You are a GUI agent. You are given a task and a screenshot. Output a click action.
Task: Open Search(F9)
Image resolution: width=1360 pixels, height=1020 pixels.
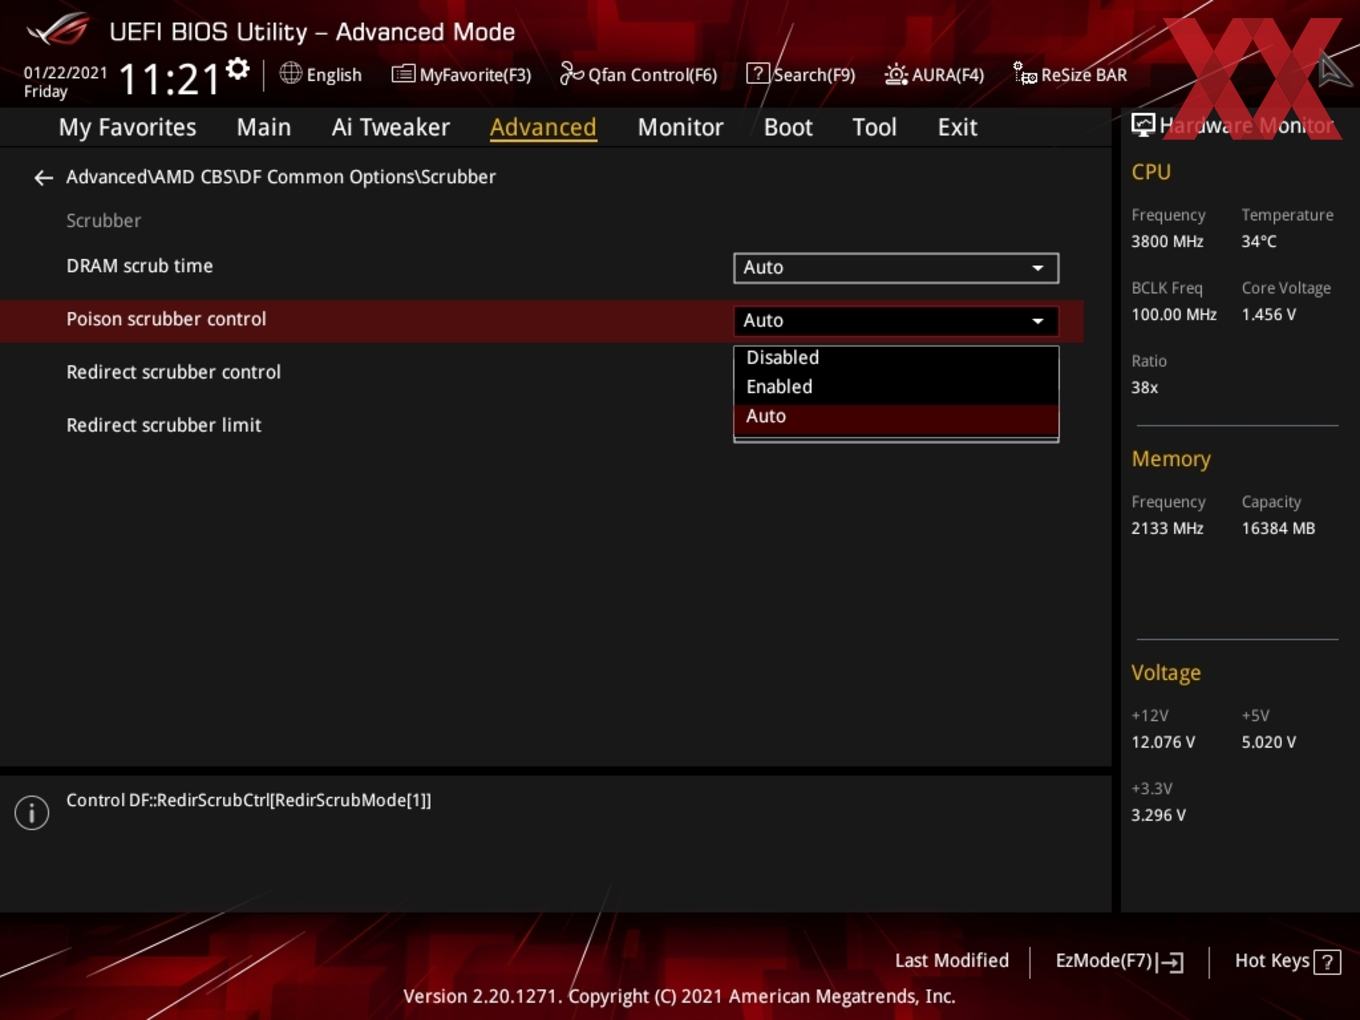point(801,74)
